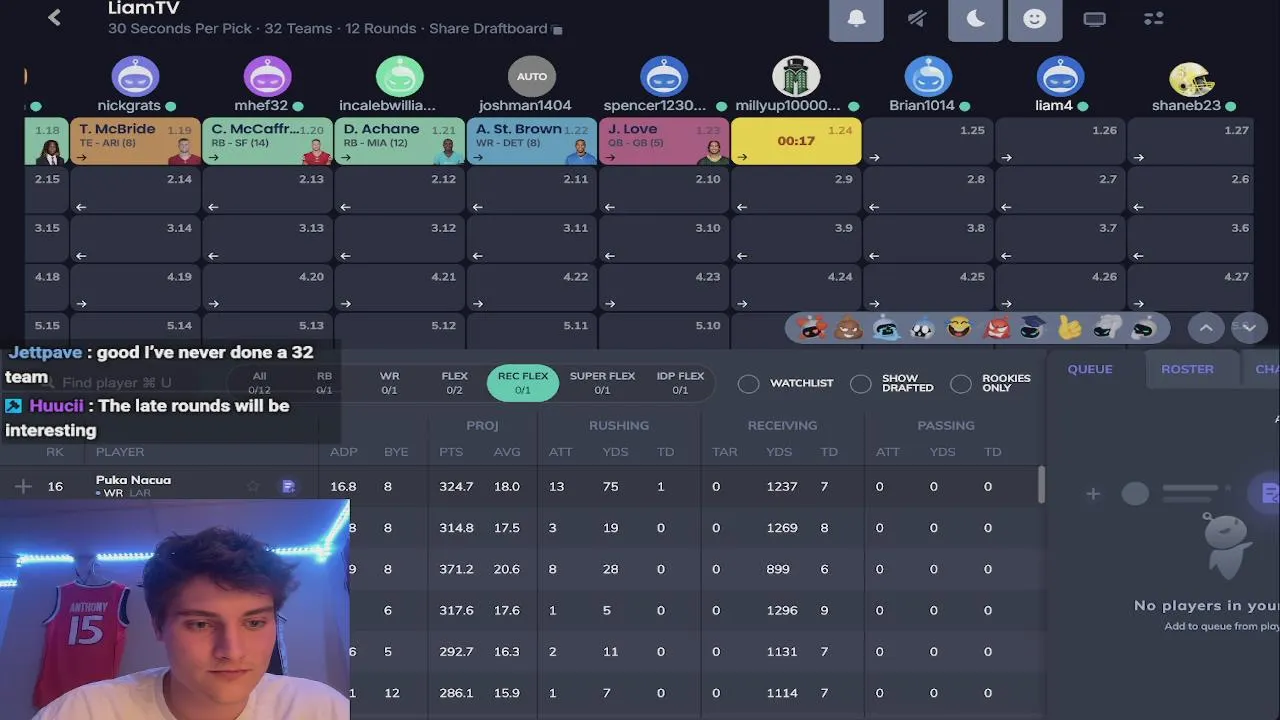The width and height of the screenshot is (1280, 720).
Task: Send the graduation cap robot reaction
Action: click(1033, 327)
